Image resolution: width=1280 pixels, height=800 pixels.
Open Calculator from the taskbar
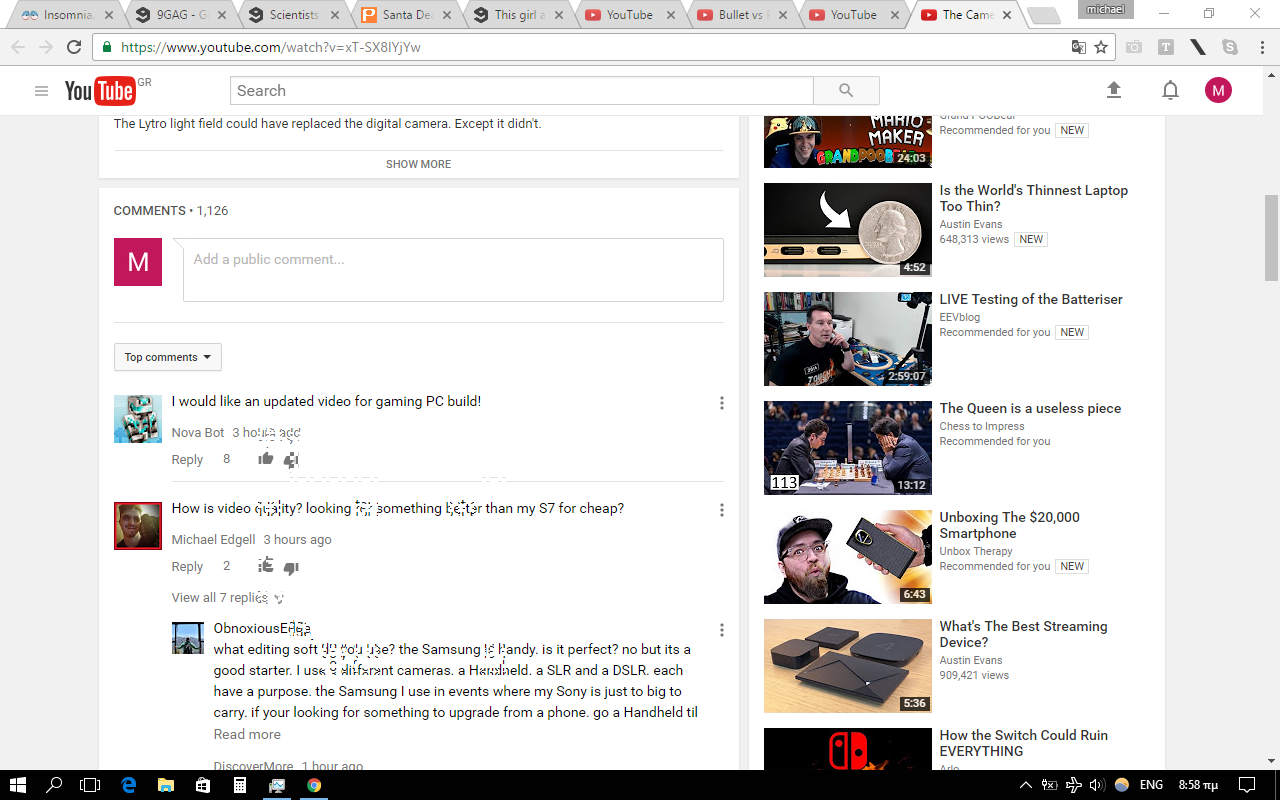240,785
